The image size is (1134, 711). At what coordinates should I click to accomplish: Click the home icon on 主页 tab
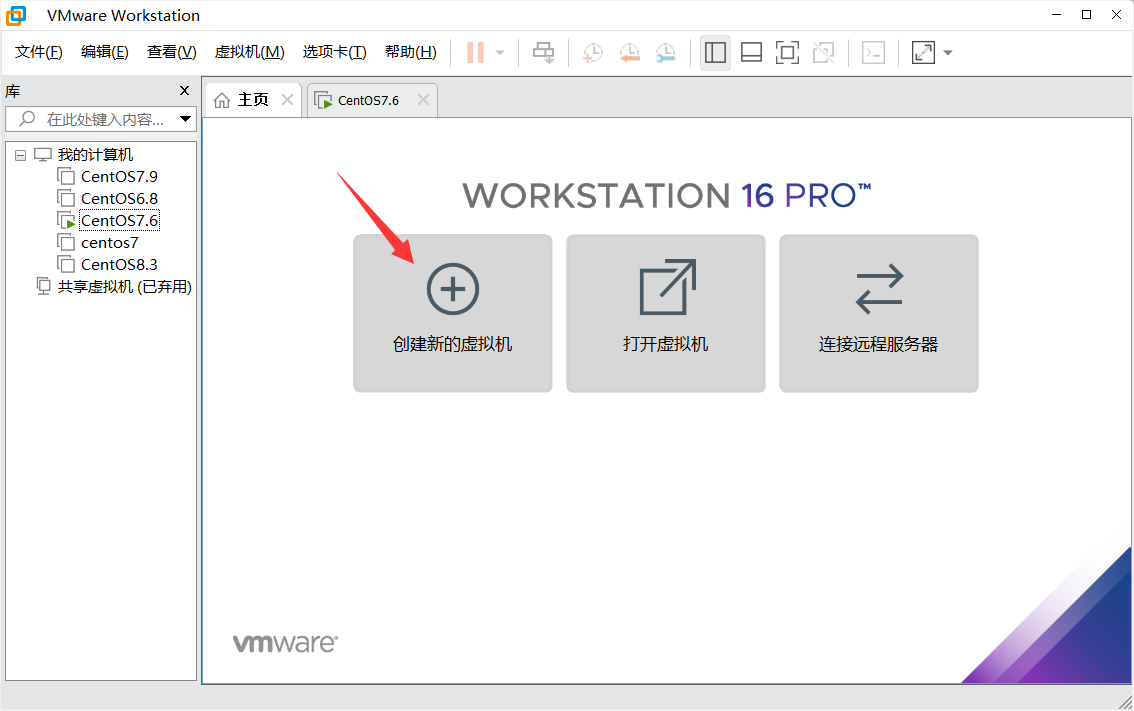coord(223,100)
